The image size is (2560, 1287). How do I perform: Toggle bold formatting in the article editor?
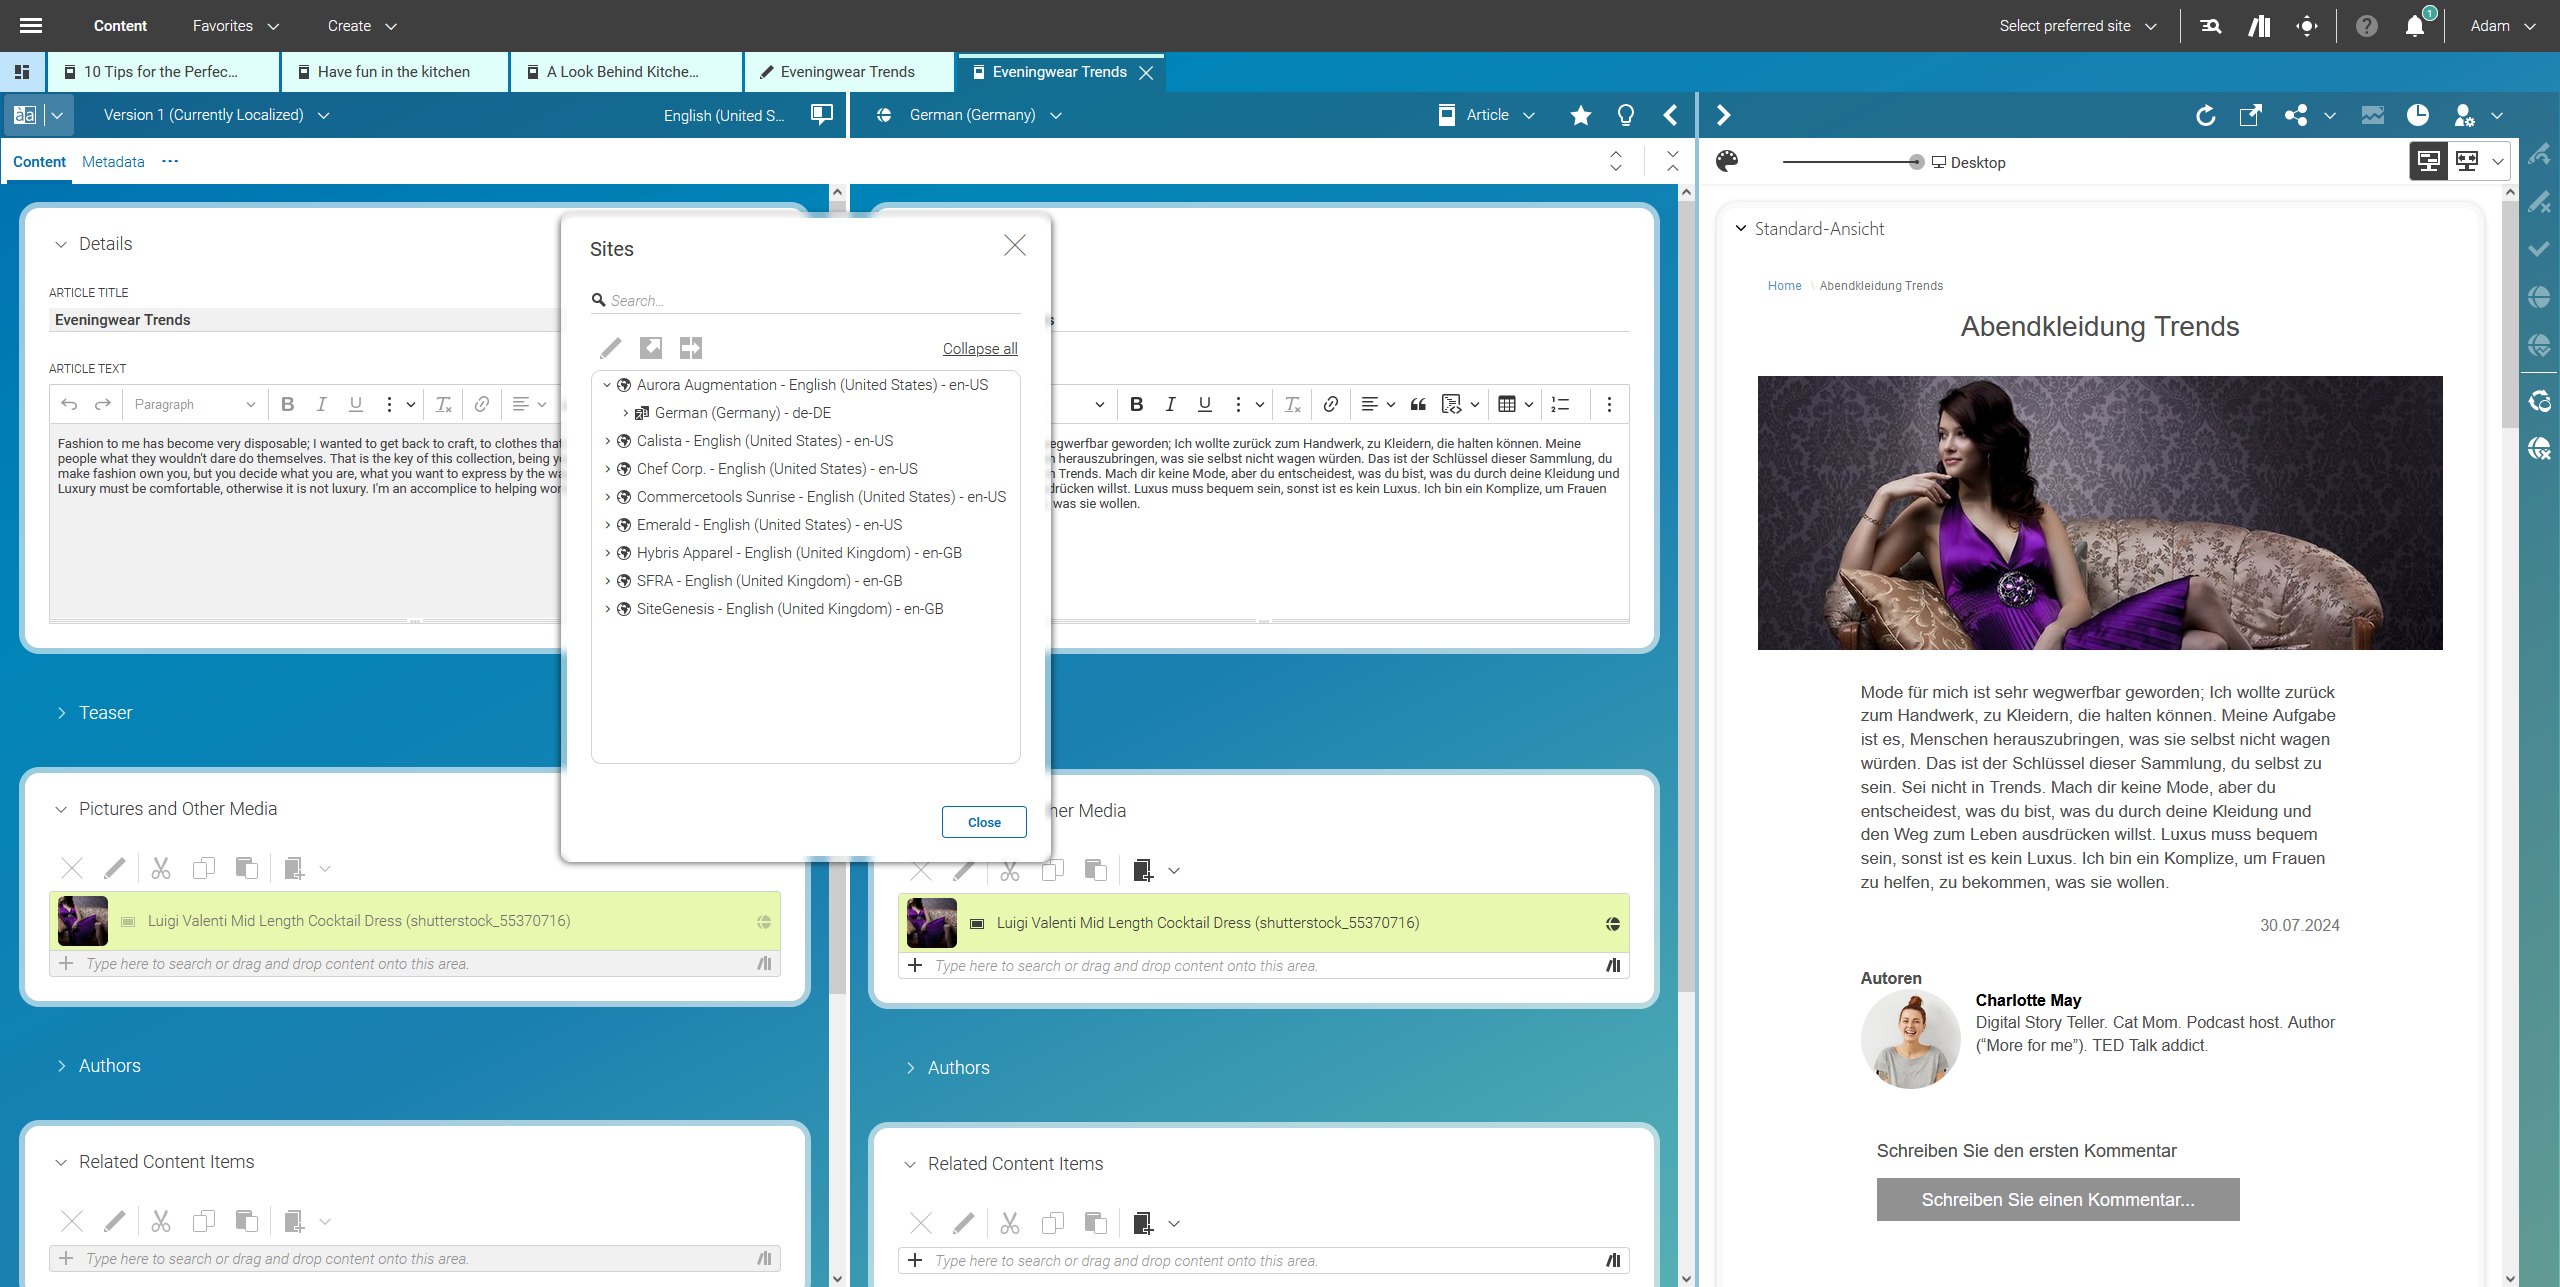[288, 404]
